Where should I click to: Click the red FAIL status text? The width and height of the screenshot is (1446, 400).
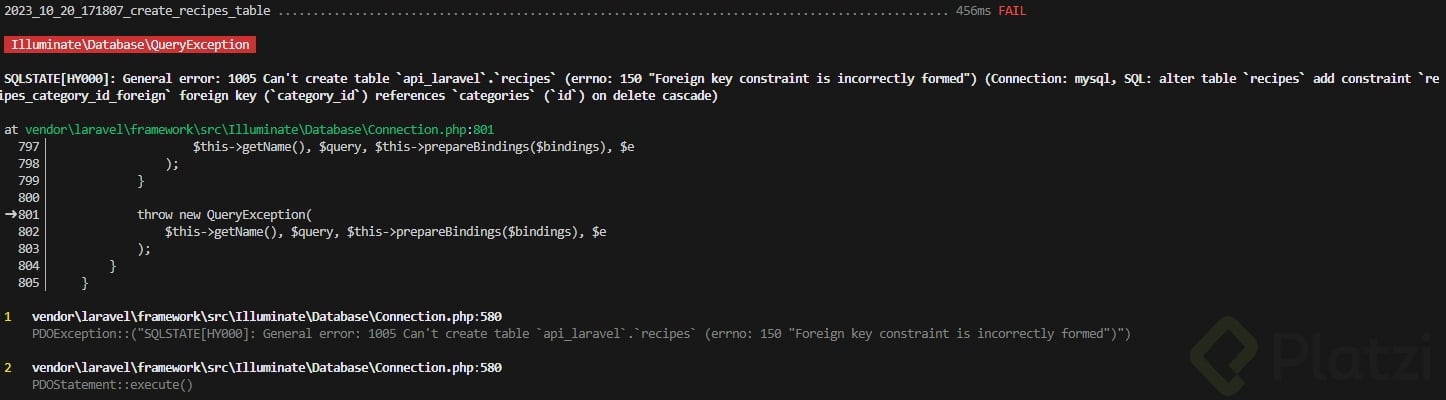[1012, 11]
